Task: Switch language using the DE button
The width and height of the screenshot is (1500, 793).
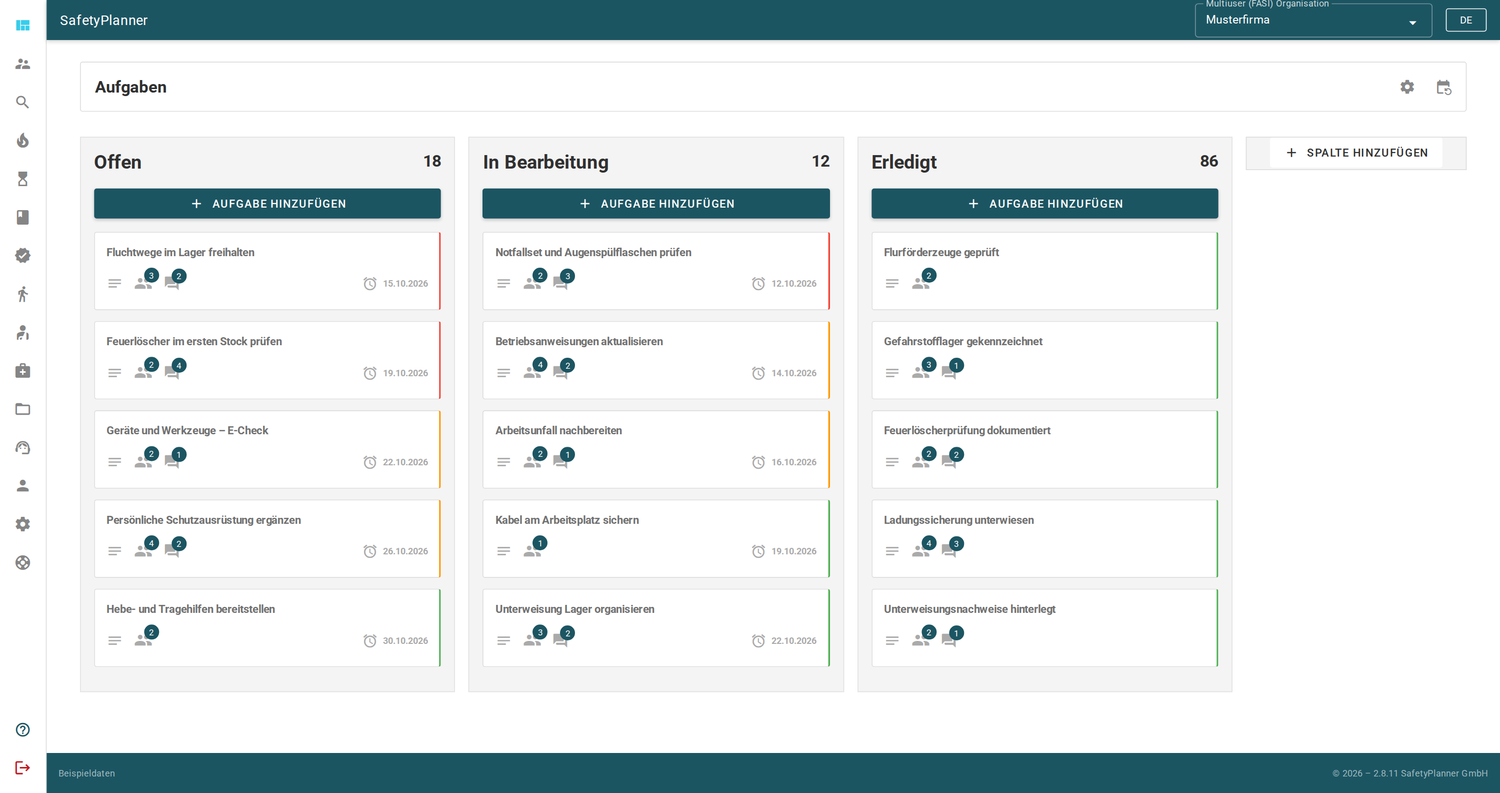Action: pyautogui.click(x=1466, y=20)
